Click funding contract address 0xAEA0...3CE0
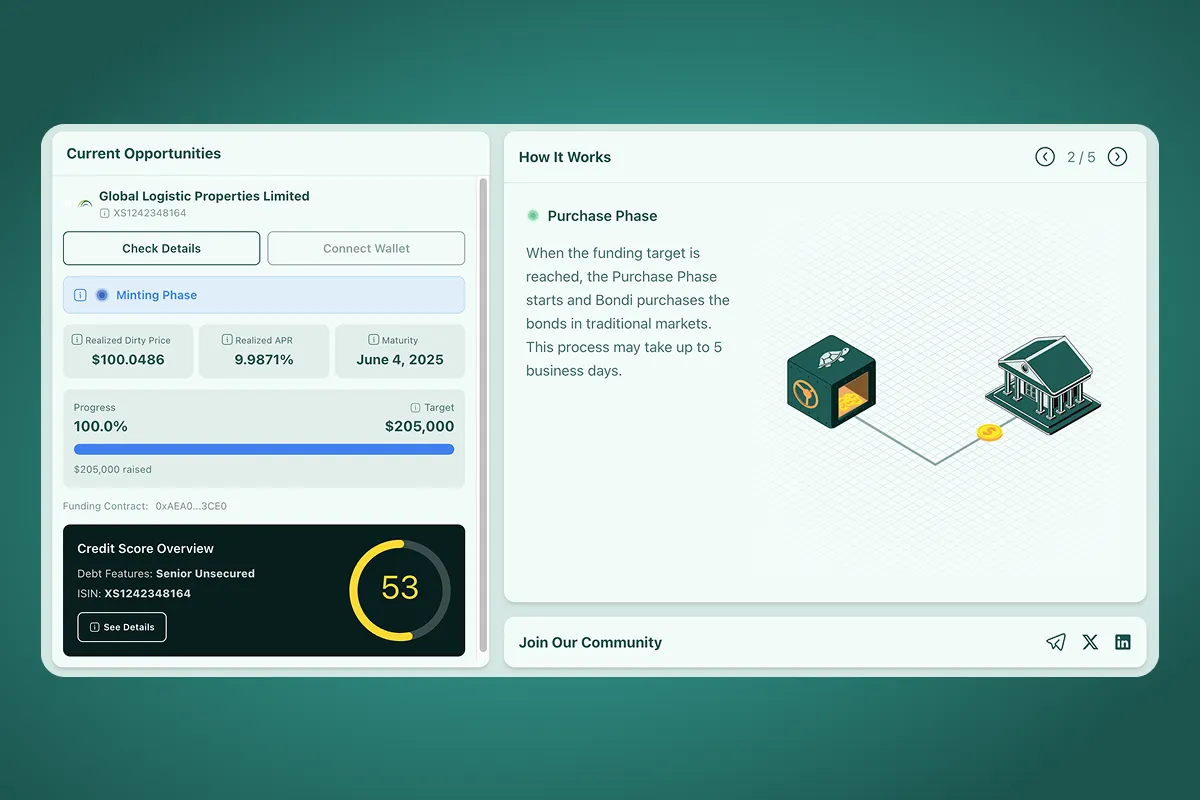Screen dimensions: 1200x800 [x=191, y=506]
